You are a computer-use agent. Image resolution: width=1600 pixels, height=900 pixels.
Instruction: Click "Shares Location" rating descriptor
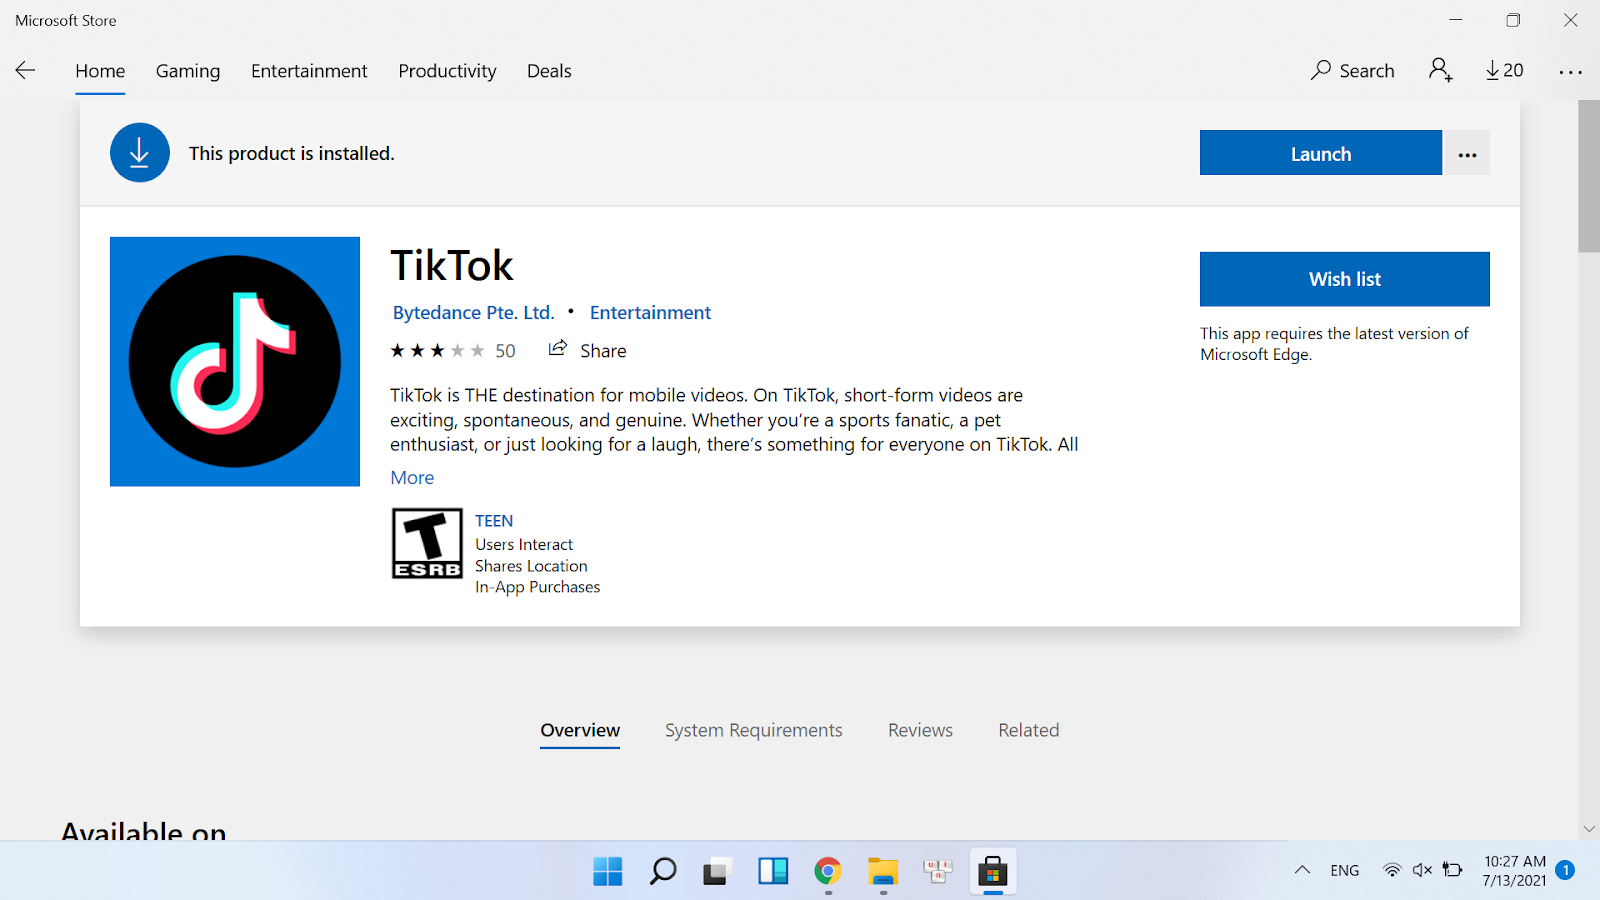click(531, 566)
